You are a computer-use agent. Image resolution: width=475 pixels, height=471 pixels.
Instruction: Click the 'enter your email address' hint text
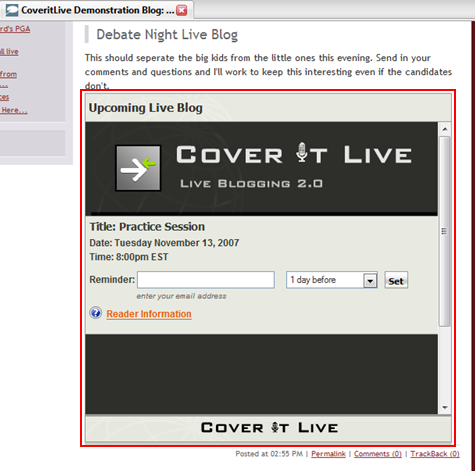(181, 296)
